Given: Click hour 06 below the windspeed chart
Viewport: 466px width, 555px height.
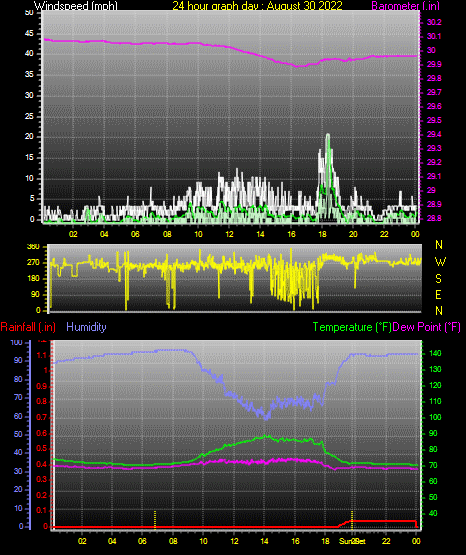Looking at the screenshot, I should click(135, 234).
